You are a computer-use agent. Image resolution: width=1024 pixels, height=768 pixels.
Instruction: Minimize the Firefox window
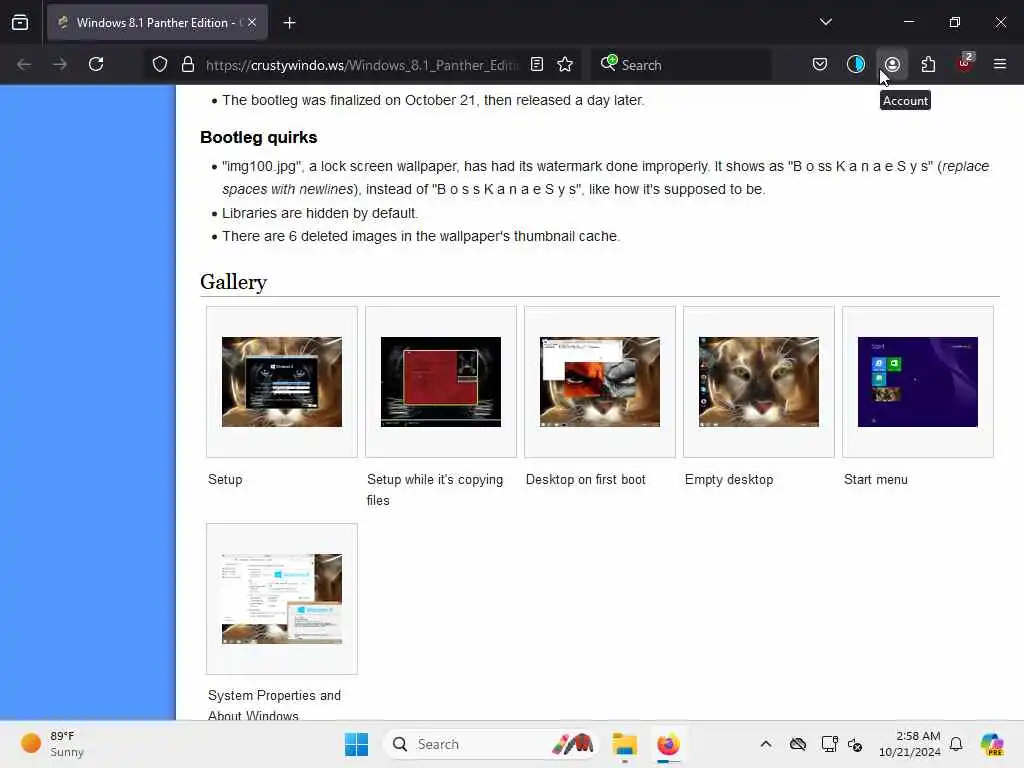point(908,22)
